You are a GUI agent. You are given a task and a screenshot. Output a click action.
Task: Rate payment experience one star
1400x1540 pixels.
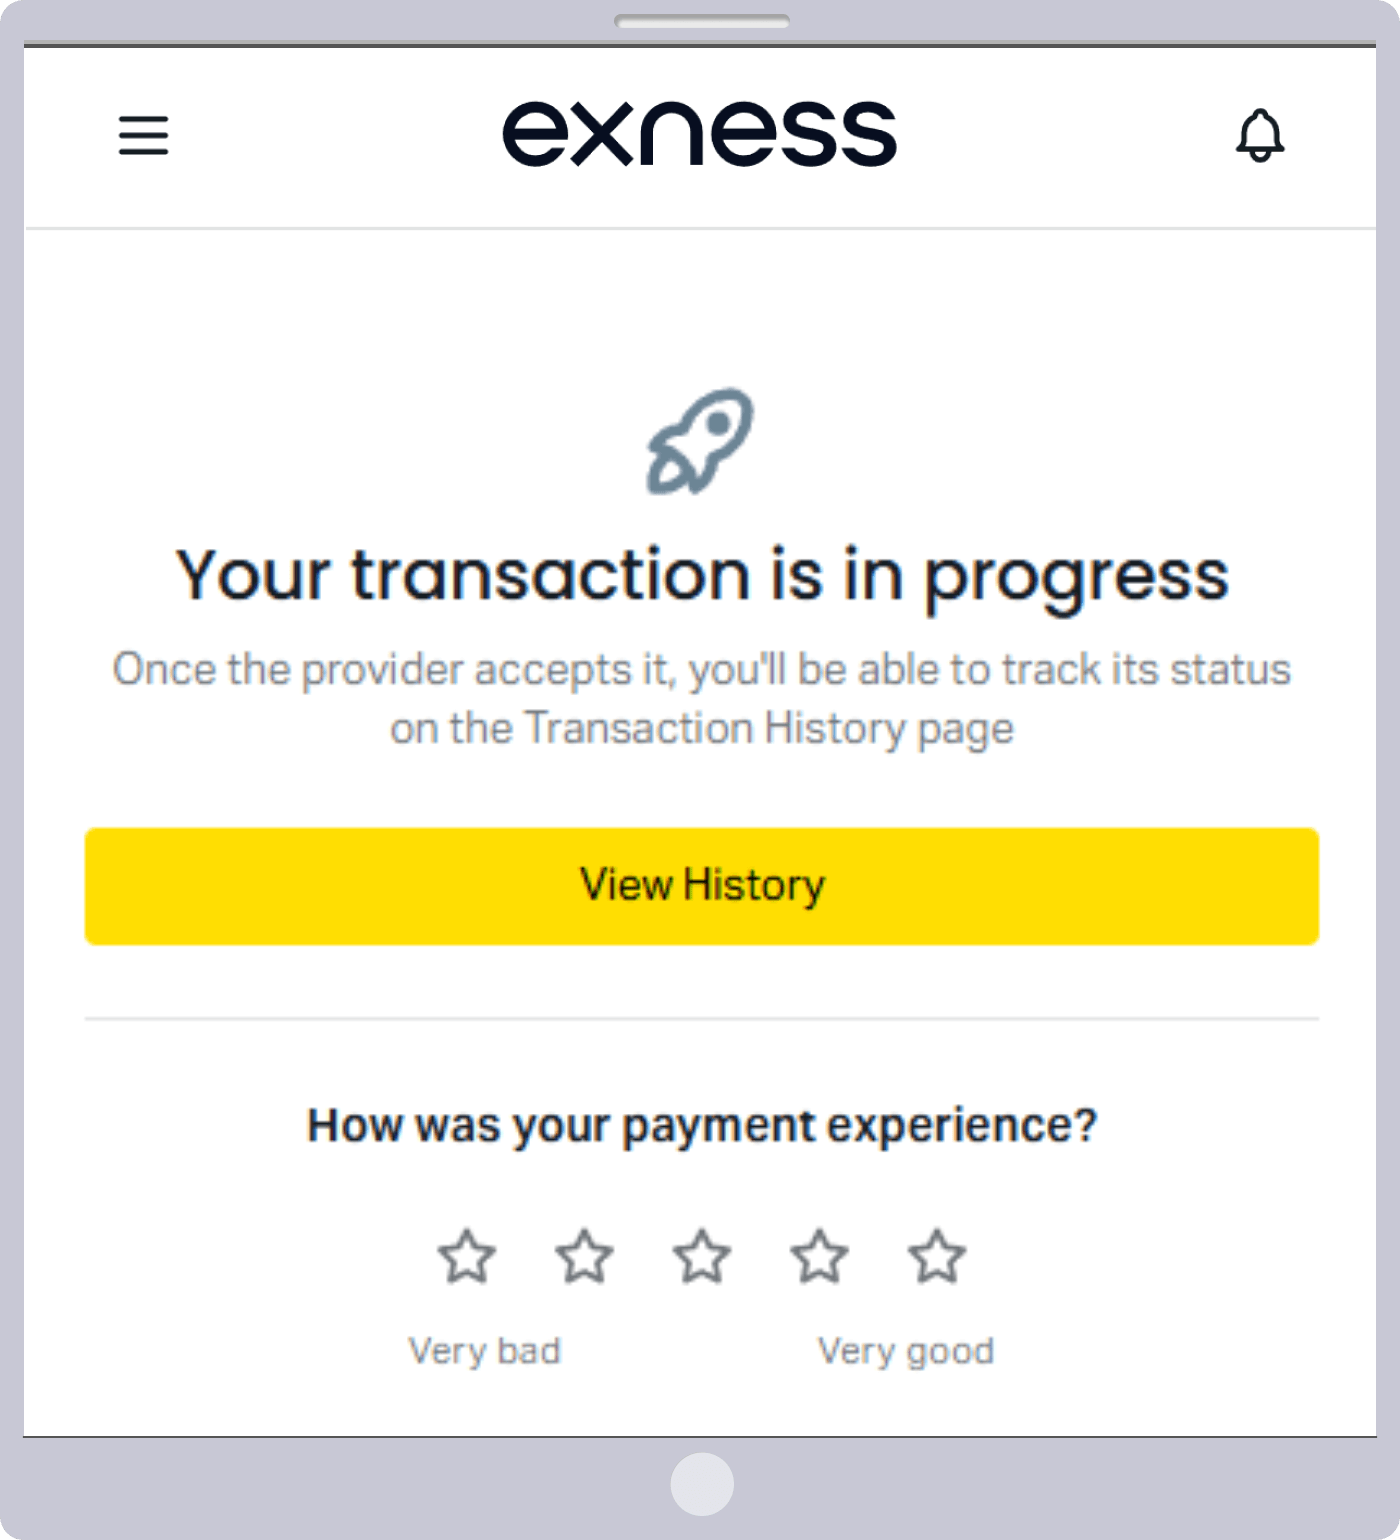[467, 1256]
